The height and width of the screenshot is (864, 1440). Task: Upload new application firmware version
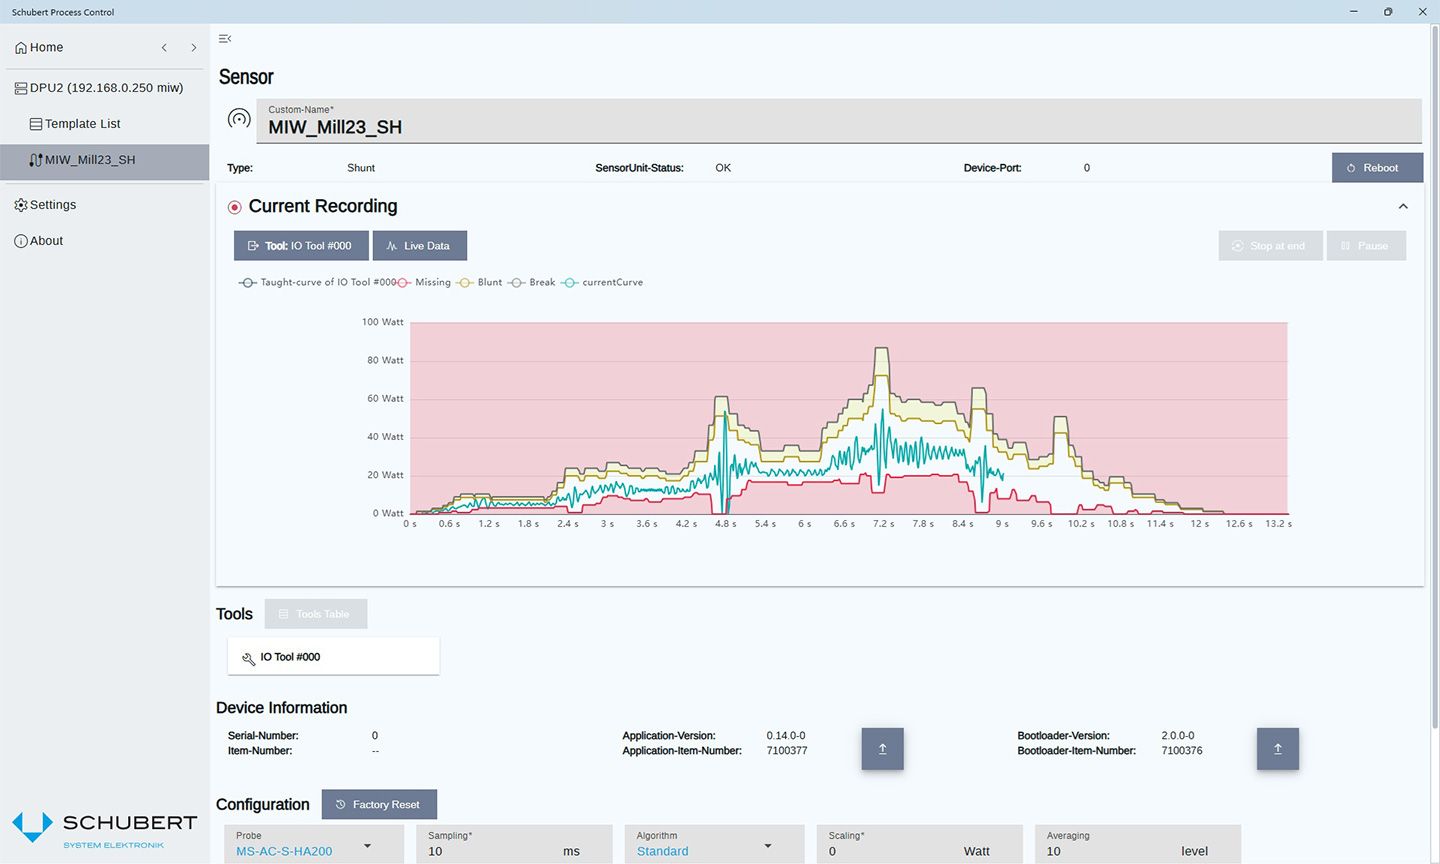[883, 749]
